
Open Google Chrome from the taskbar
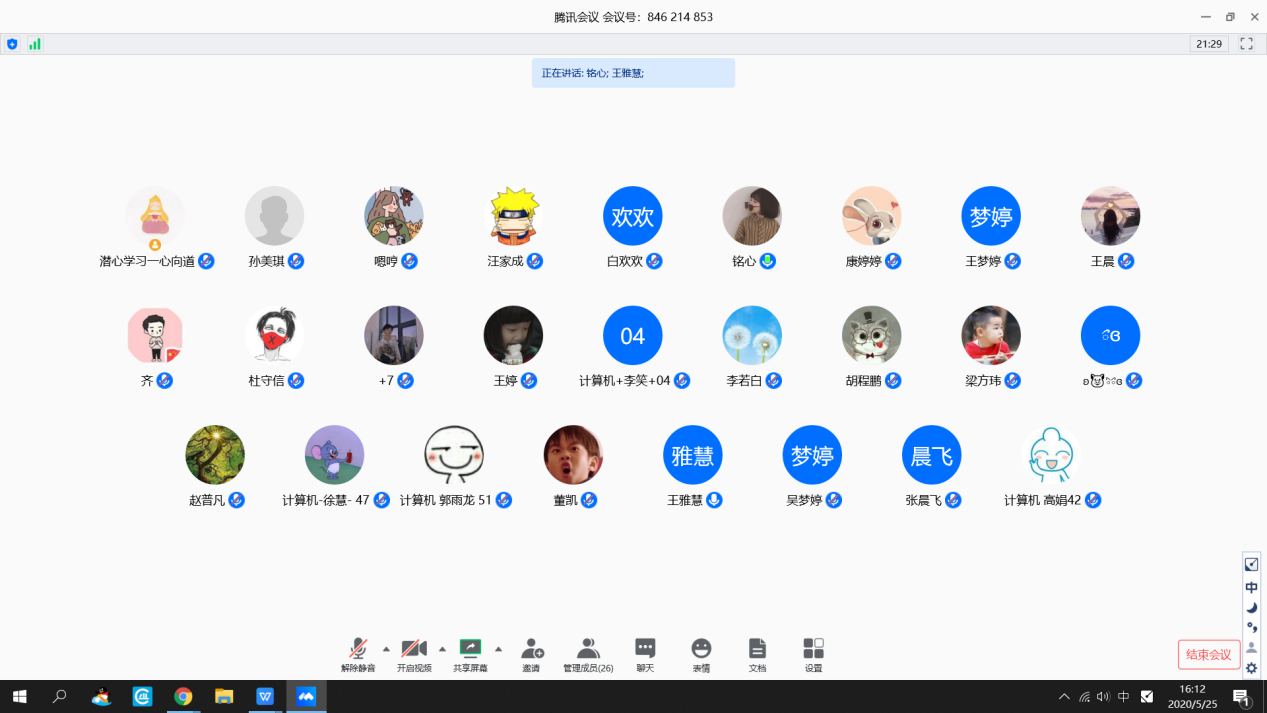point(183,697)
